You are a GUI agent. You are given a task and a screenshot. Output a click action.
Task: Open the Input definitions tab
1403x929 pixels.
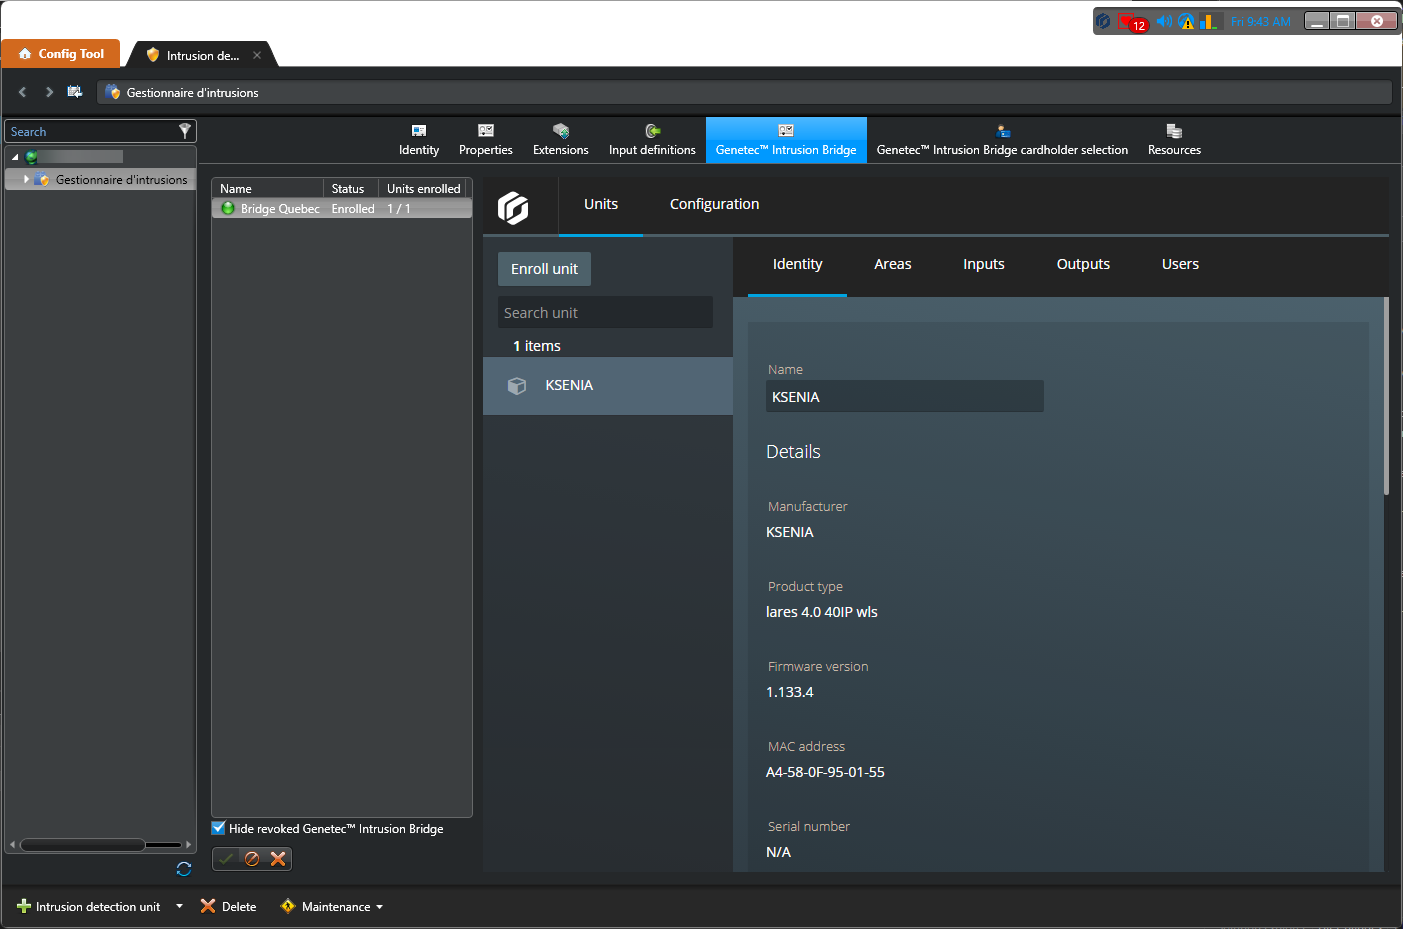pos(652,140)
